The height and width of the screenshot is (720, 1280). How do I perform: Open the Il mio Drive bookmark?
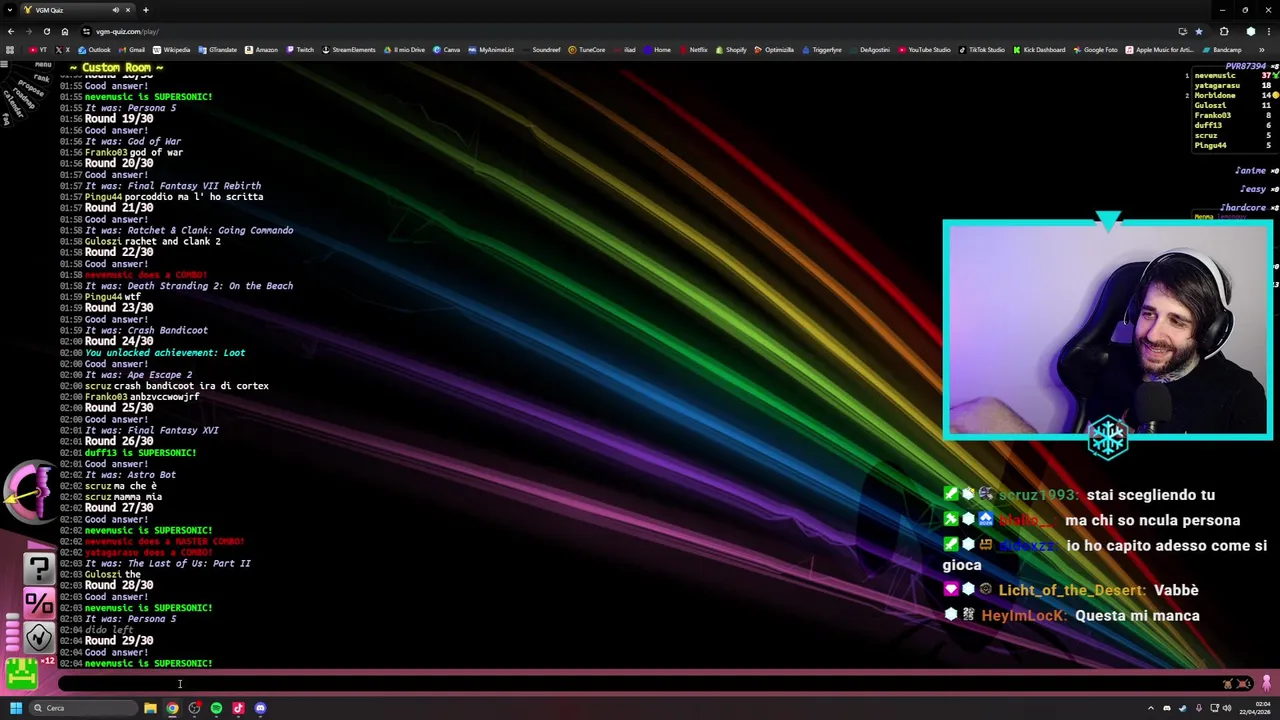click(405, 50)
